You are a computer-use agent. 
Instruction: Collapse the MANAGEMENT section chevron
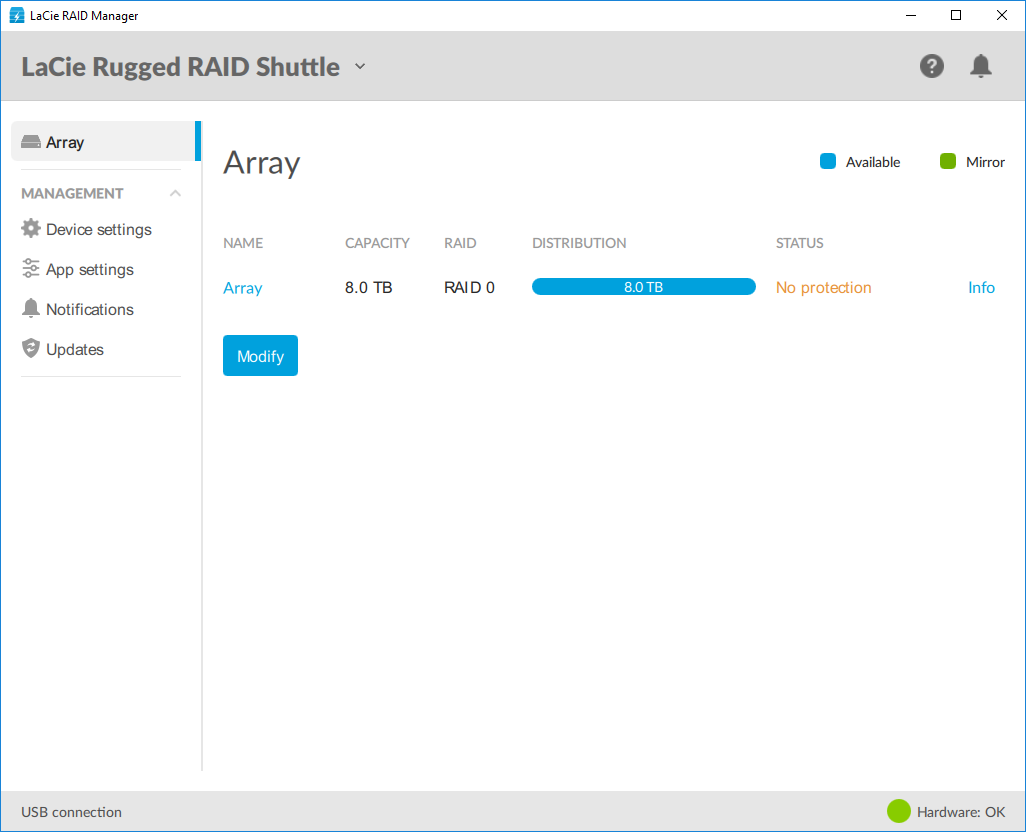[x=175, y=193]
